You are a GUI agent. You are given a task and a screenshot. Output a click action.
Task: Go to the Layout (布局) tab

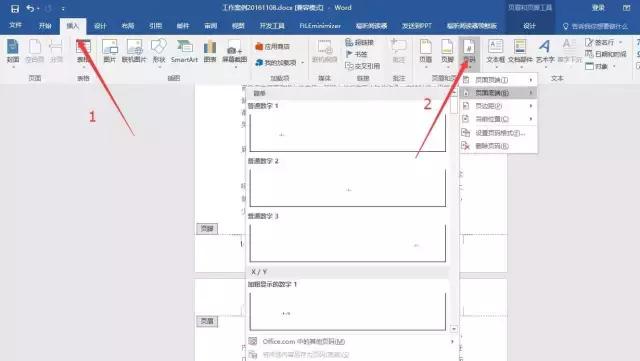pyautogui.click(x=128, y=26)
